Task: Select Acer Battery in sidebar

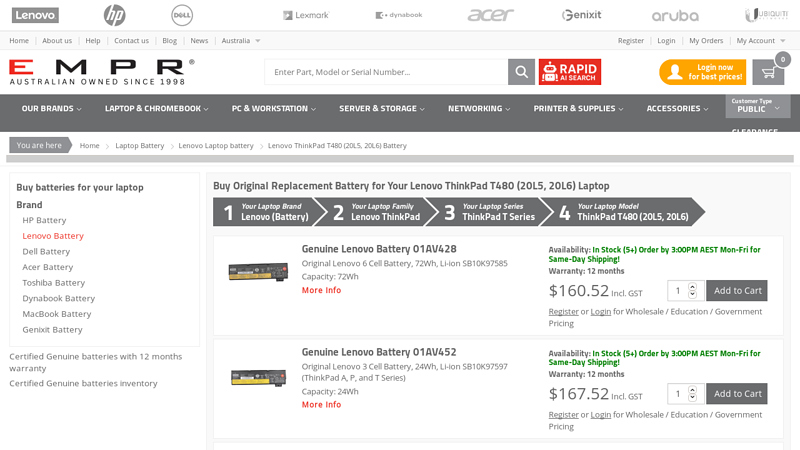Action: pyautogui.click(x=48, y=267)
